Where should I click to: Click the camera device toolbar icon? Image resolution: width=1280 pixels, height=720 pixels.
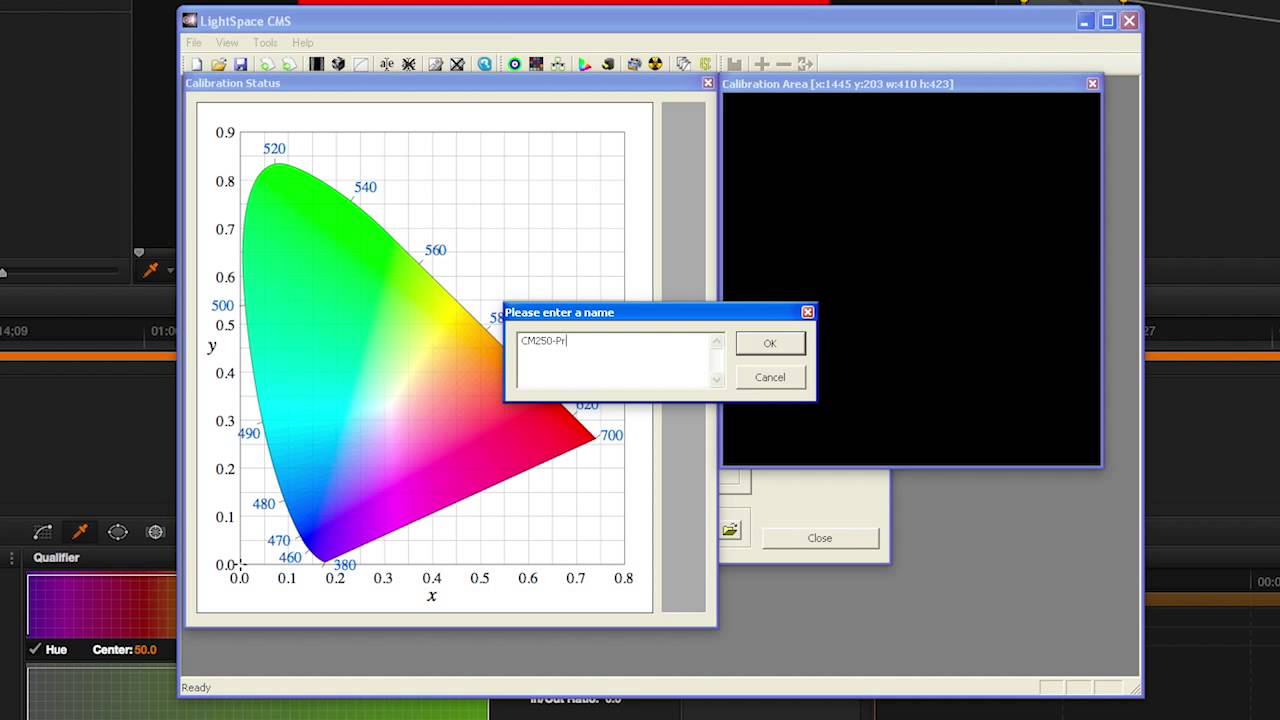pyautogui.click(x=633, y=64)
